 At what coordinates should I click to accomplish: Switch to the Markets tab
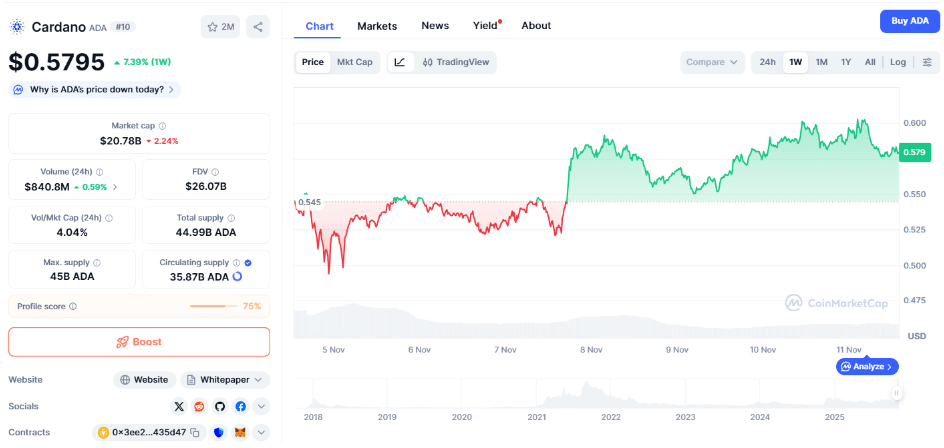[x=377, y=25]
